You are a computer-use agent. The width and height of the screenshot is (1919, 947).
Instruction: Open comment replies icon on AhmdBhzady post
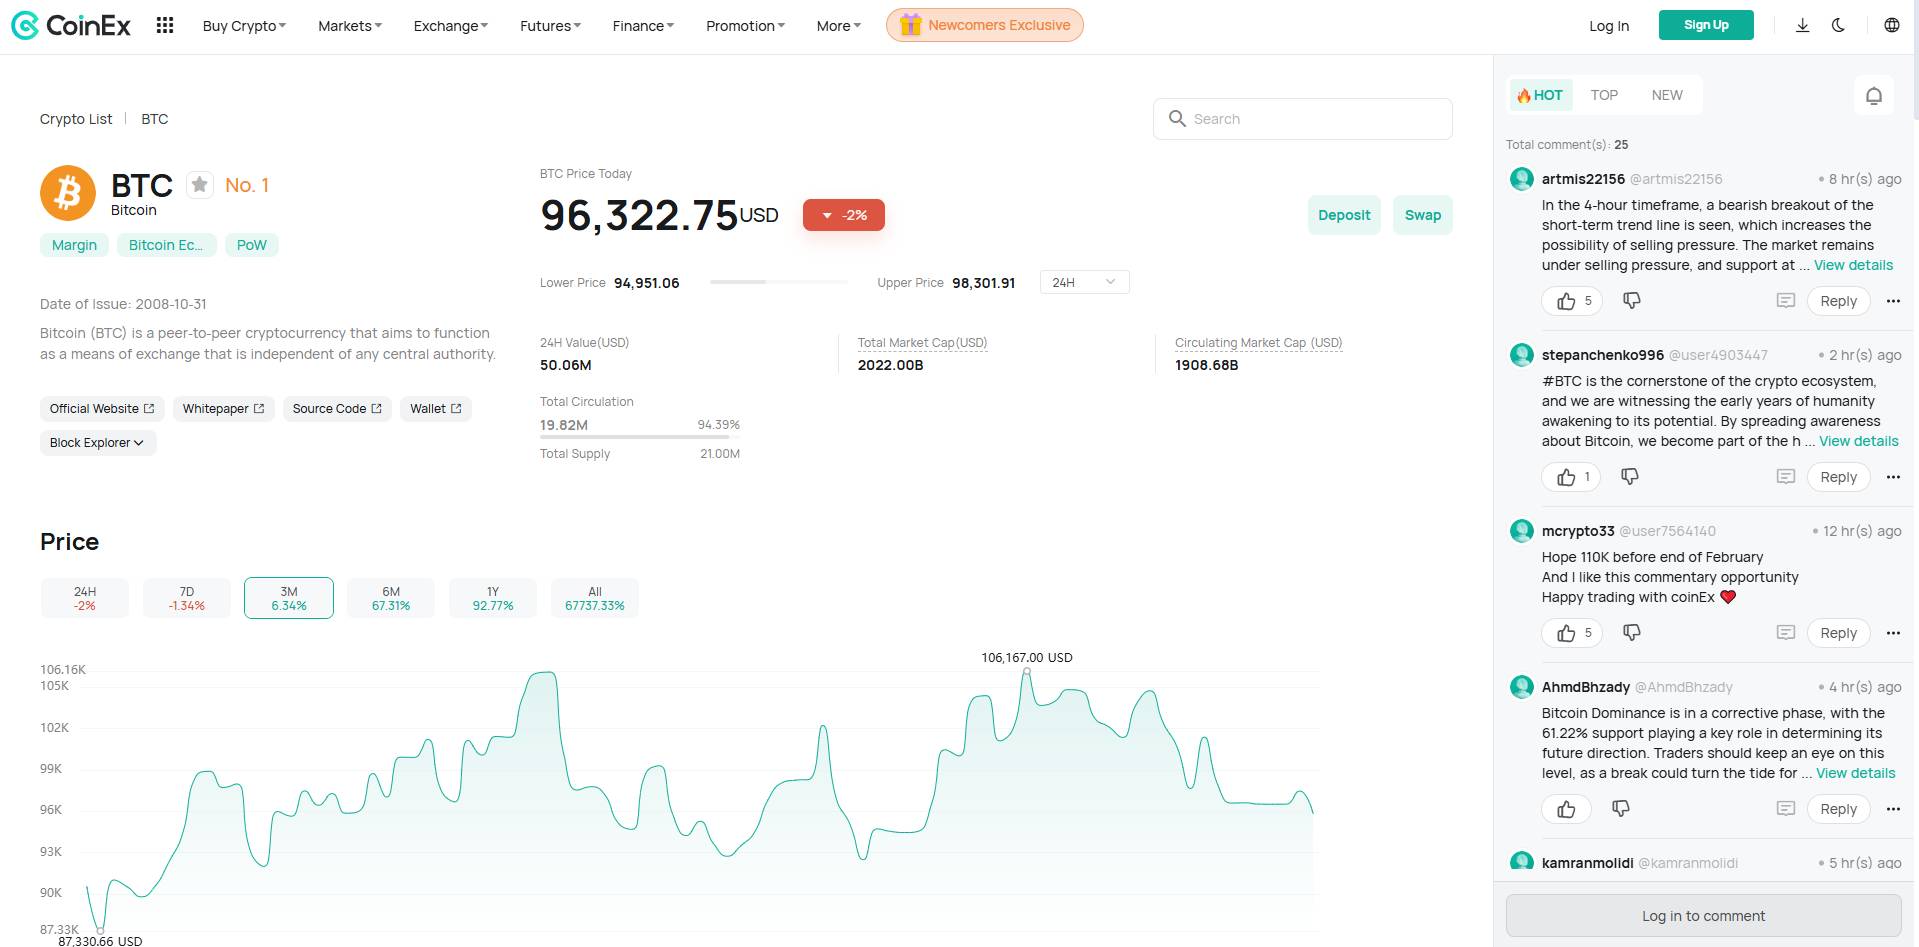click(x=1785, y=809)
